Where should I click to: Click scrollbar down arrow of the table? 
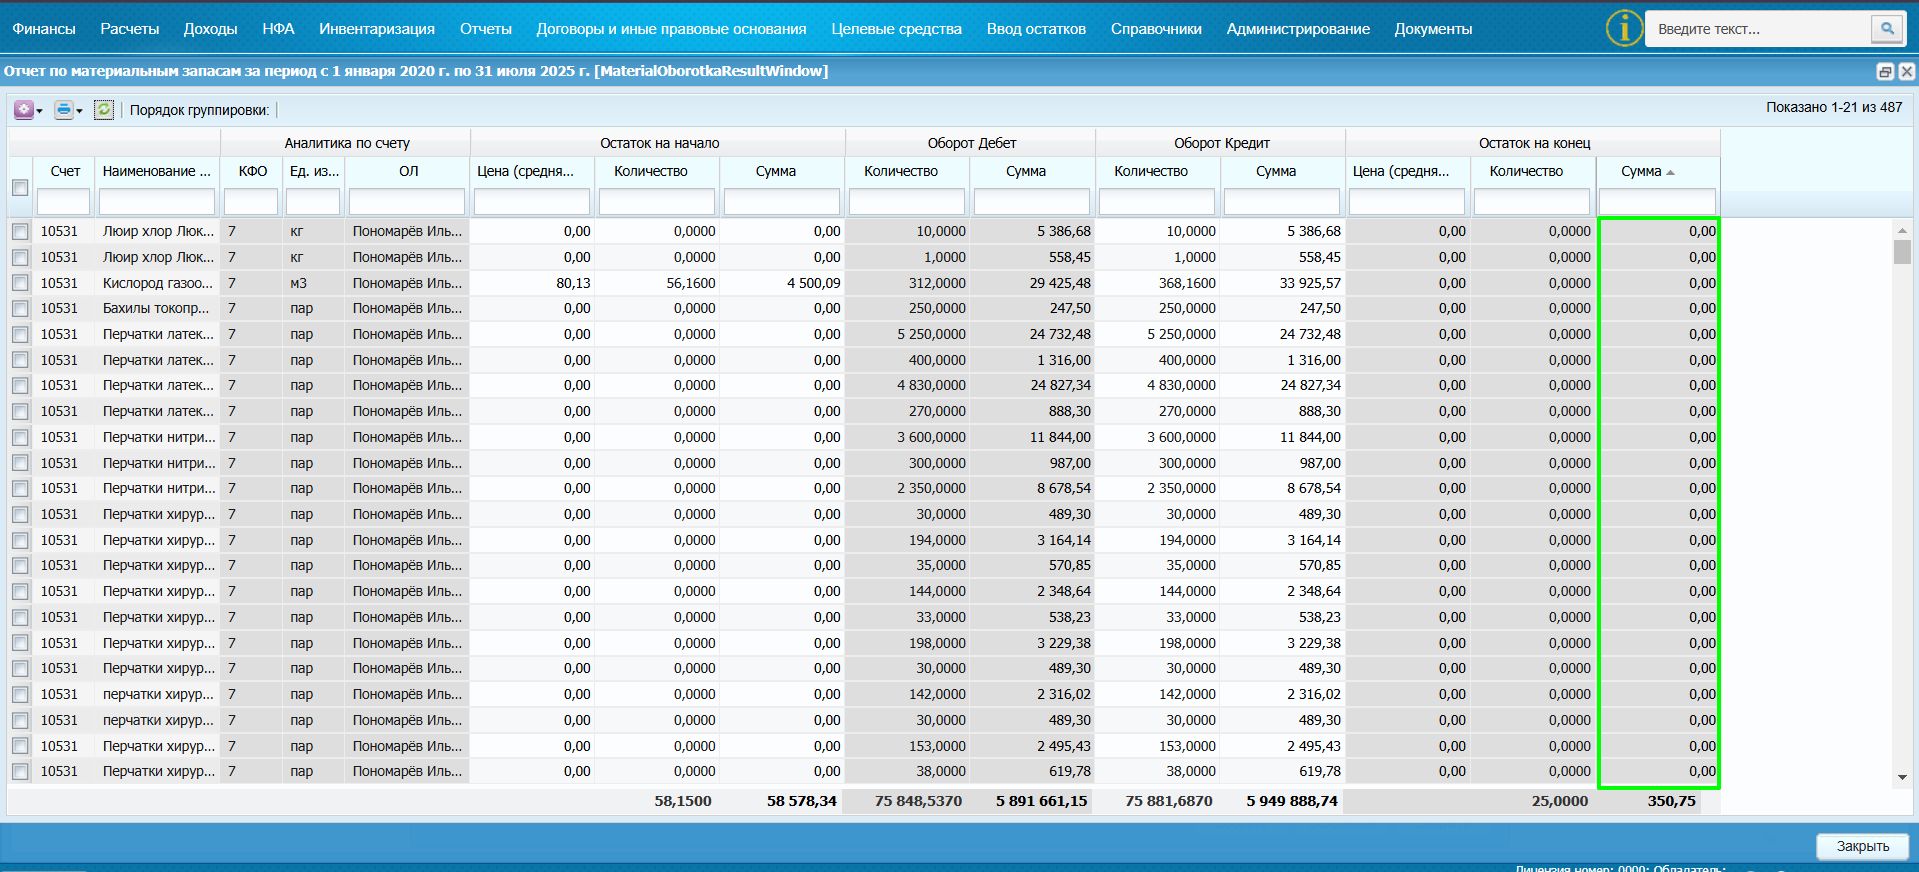[x=1902, y=777]
